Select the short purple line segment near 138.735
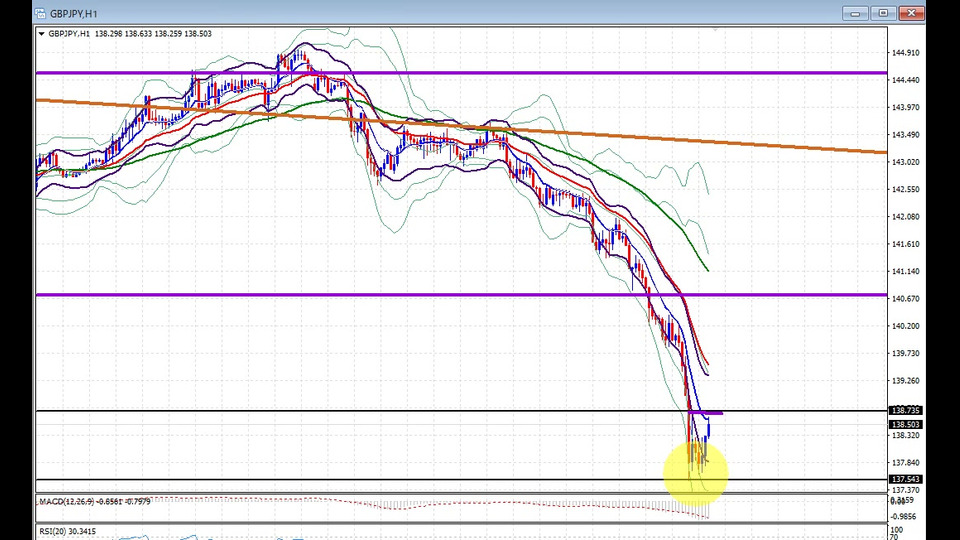960x540 pixels. (706, 413)
